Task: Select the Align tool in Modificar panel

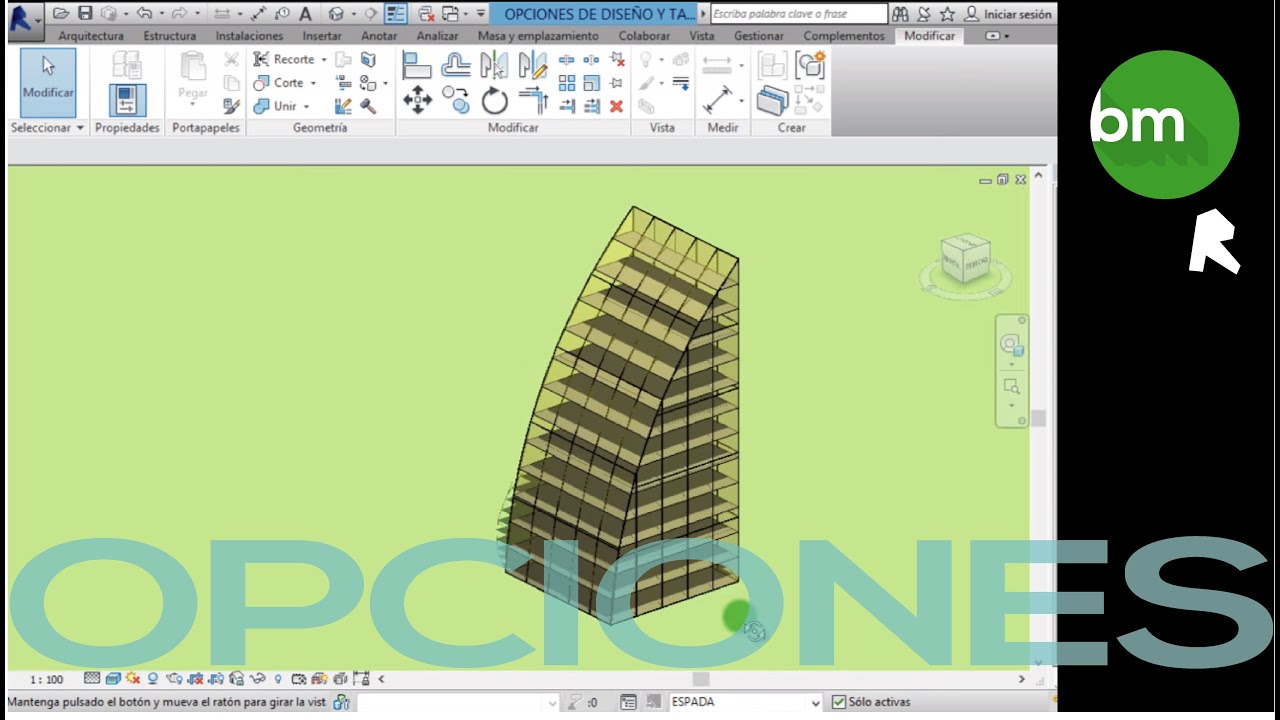Action: (x=417, y=66)
